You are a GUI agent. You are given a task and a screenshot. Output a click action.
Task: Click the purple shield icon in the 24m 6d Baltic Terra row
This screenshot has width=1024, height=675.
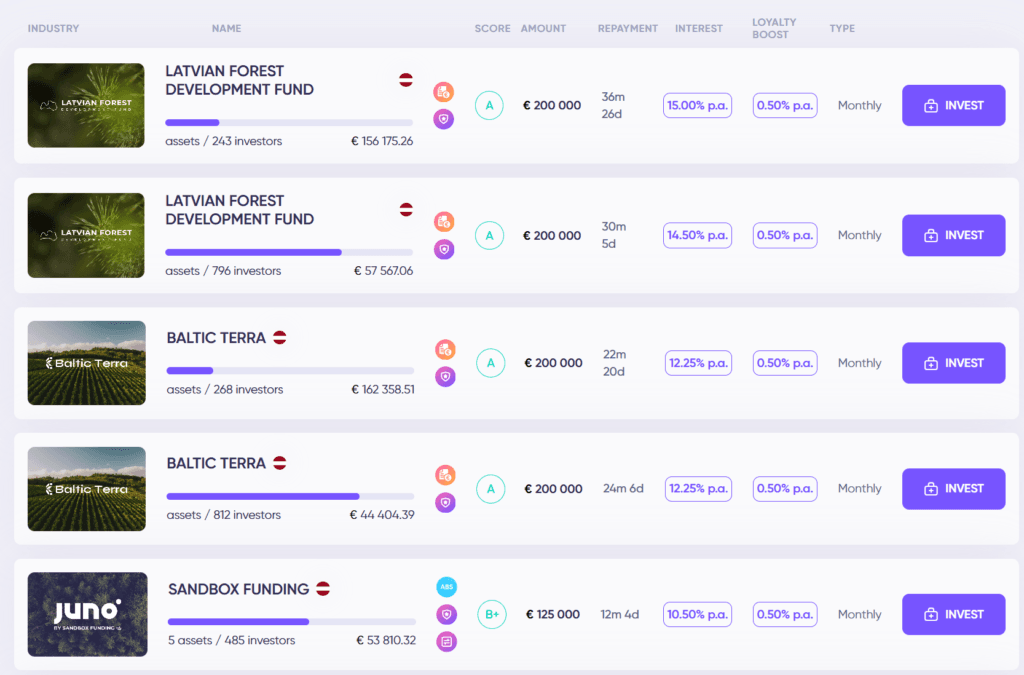pos(445,503)
